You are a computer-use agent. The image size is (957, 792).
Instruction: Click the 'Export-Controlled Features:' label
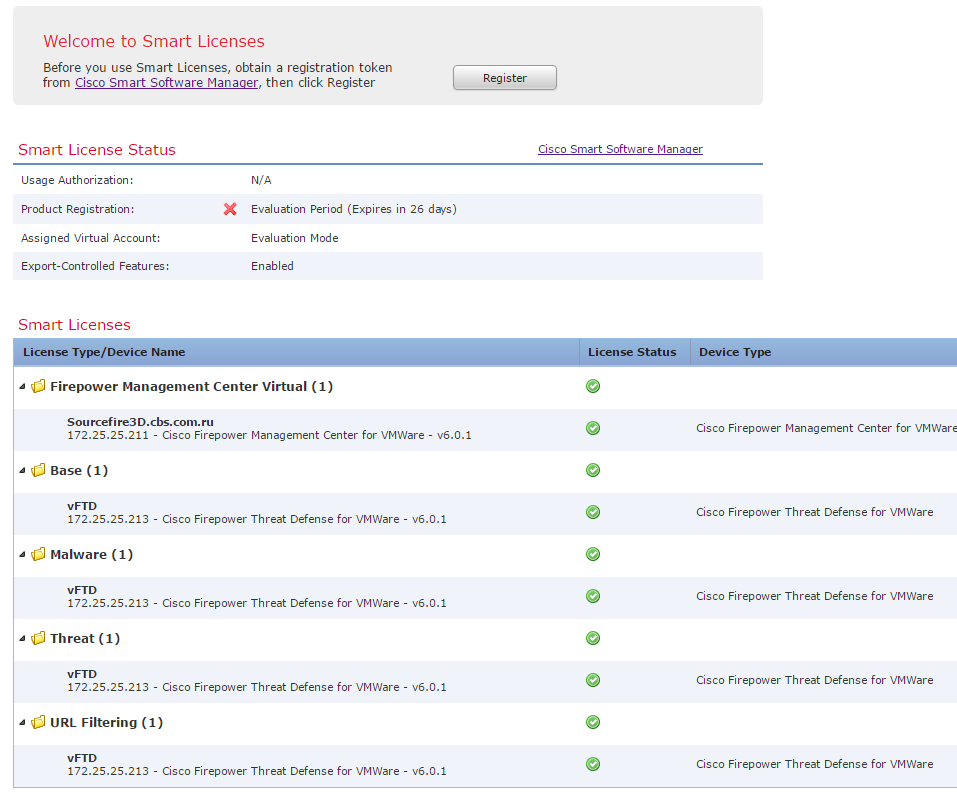pos(95,266)
